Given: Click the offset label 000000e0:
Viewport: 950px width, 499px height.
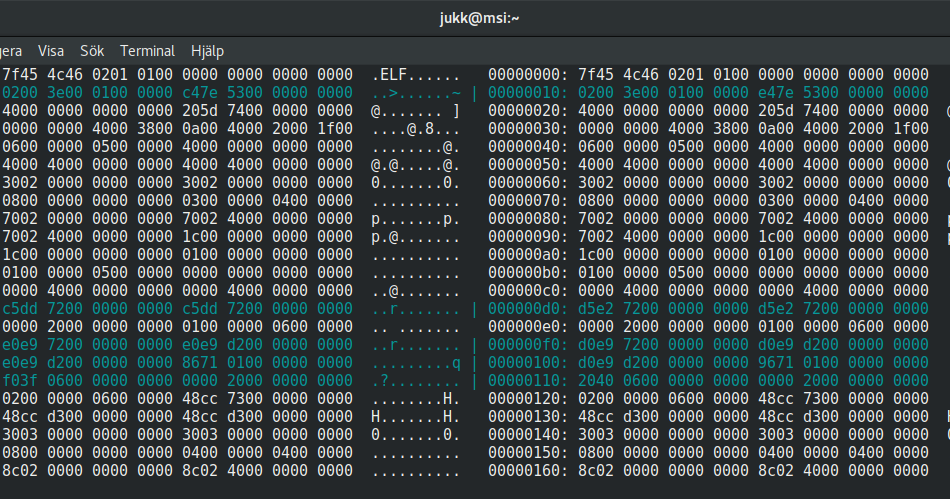Looking at the screenshot, I should [x=528, y=326].
